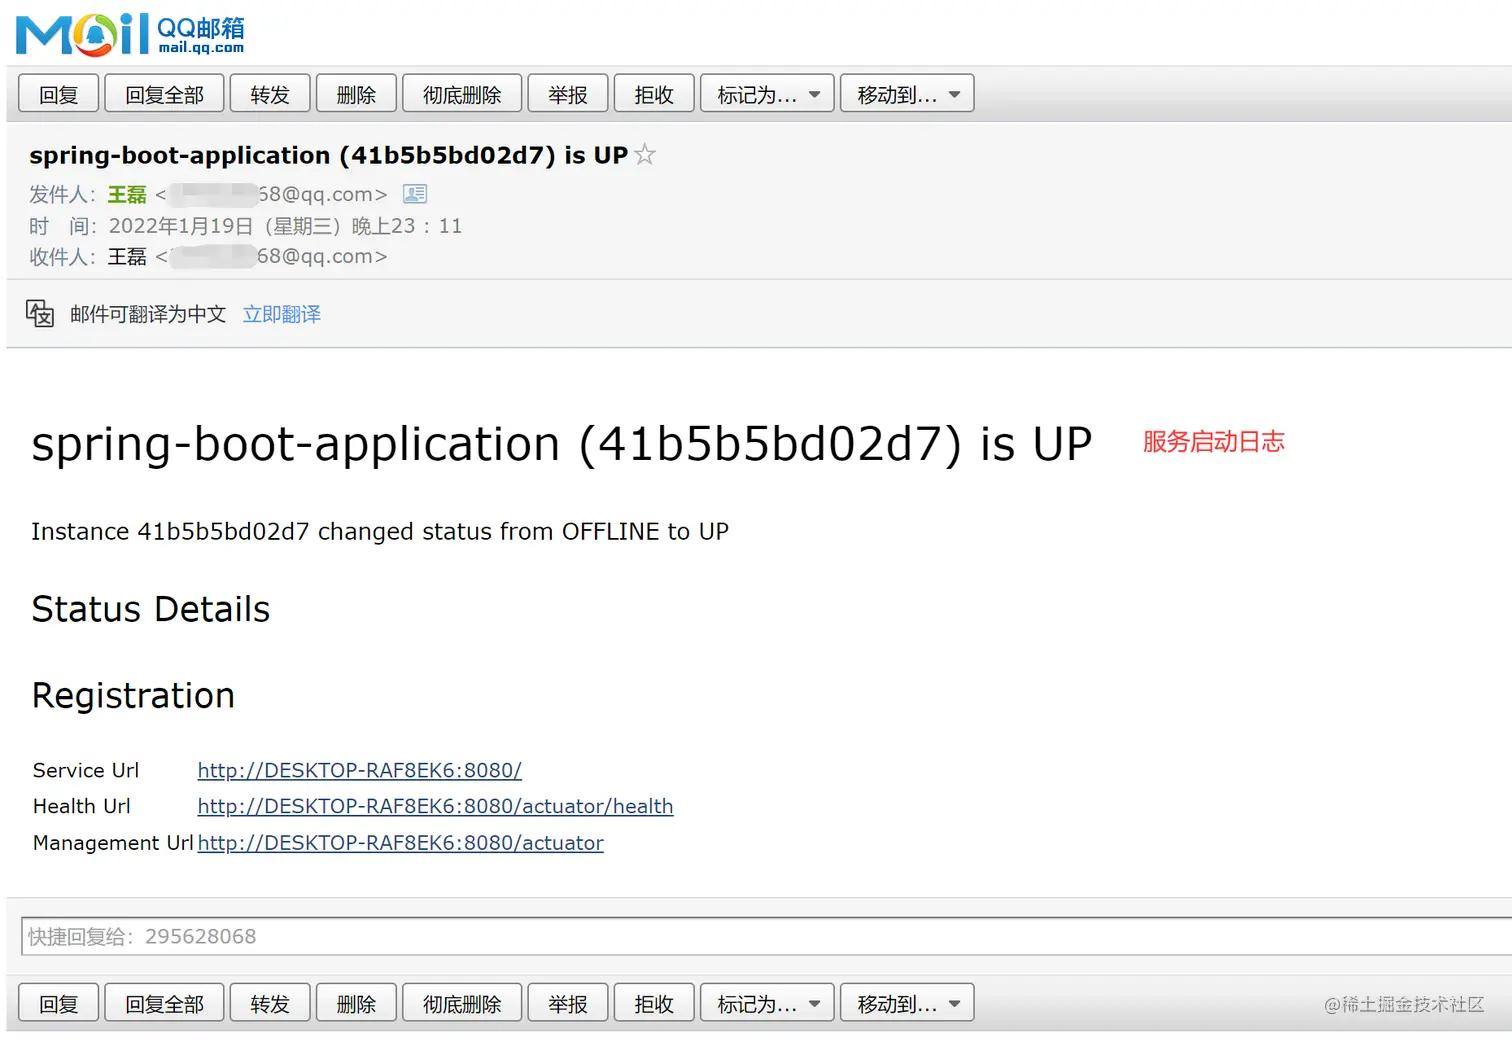Open the Management Url actuator link

pyautogui.click(x=400, y=843)
